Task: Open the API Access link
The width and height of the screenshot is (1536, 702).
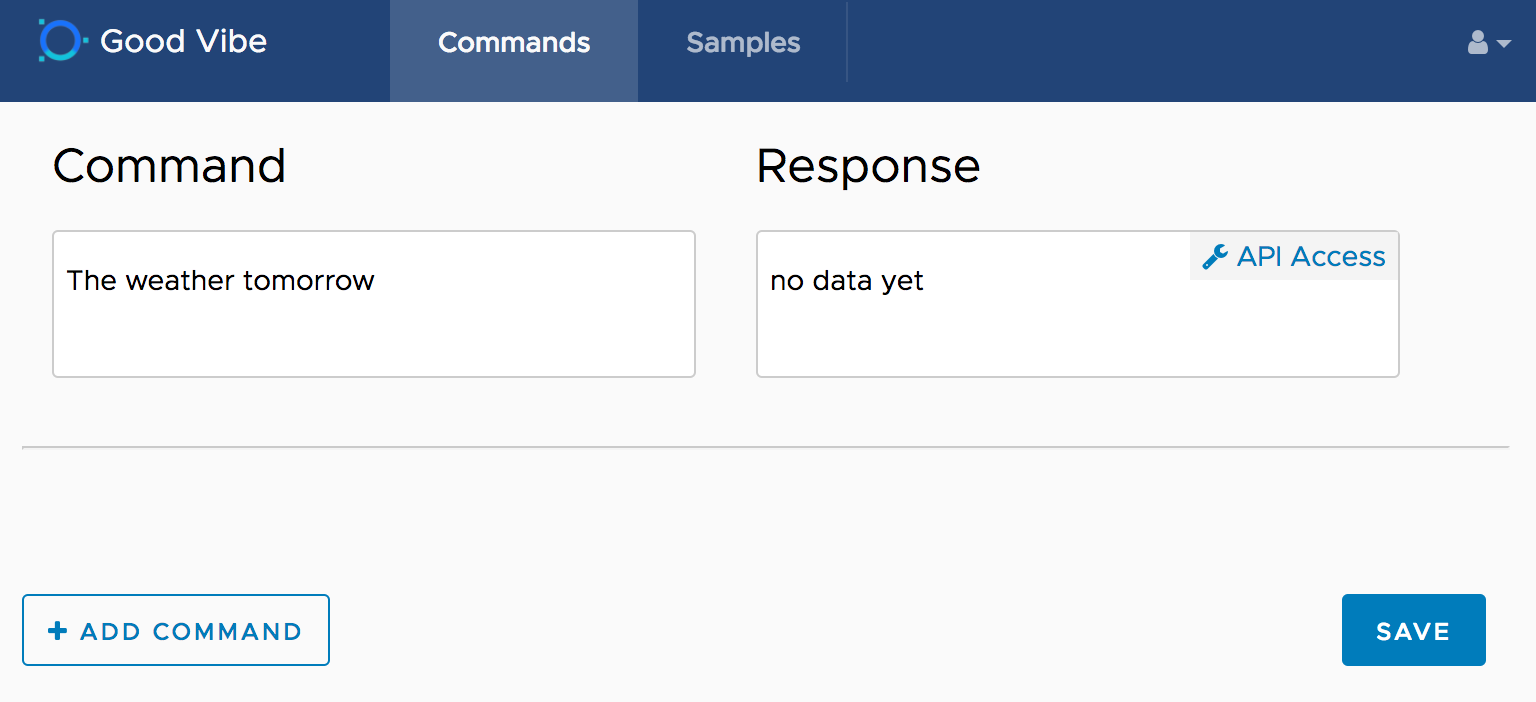Action: tap(1310, 257)
